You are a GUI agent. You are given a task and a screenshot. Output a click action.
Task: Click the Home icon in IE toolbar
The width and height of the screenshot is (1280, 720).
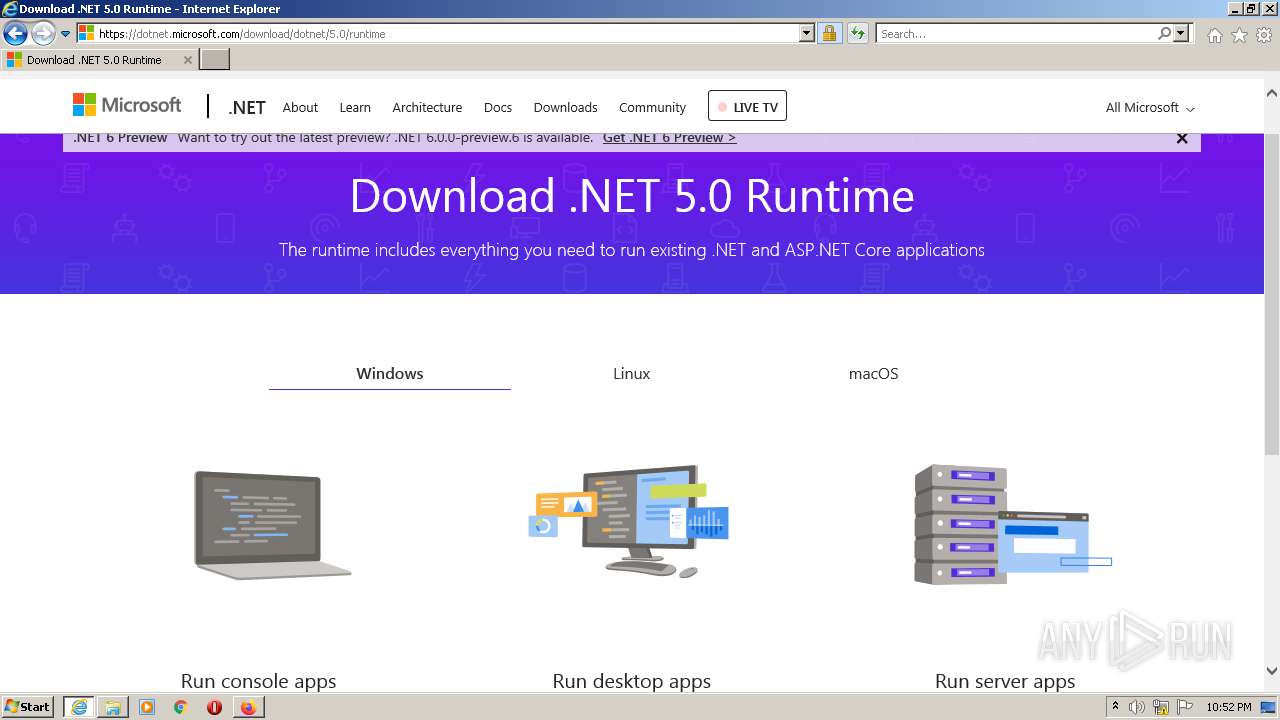pyautogui.click(x=1214, y=35)
